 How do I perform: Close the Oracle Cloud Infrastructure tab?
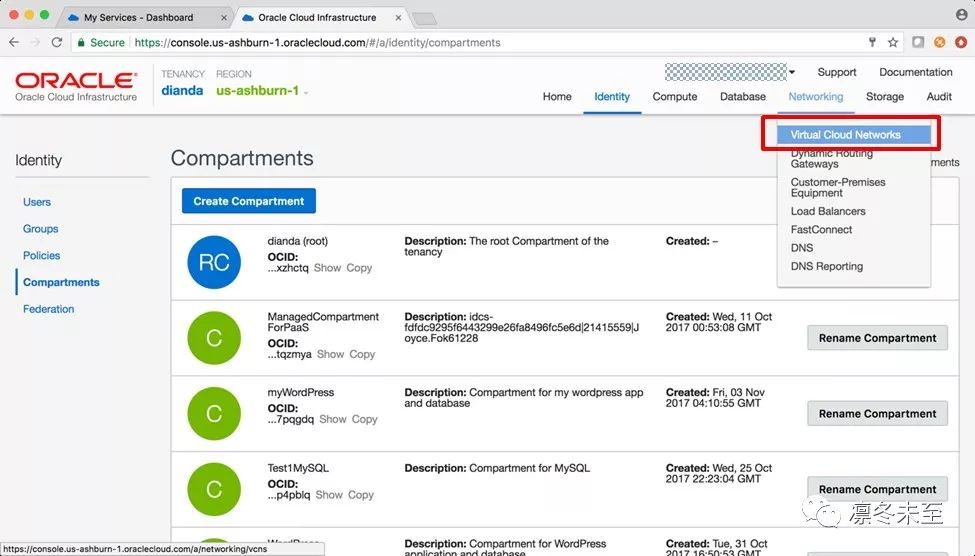(398, 18)
